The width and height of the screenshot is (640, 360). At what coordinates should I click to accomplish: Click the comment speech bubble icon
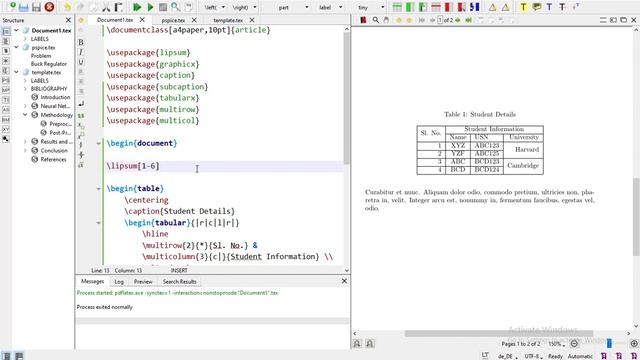coord(537,7)
